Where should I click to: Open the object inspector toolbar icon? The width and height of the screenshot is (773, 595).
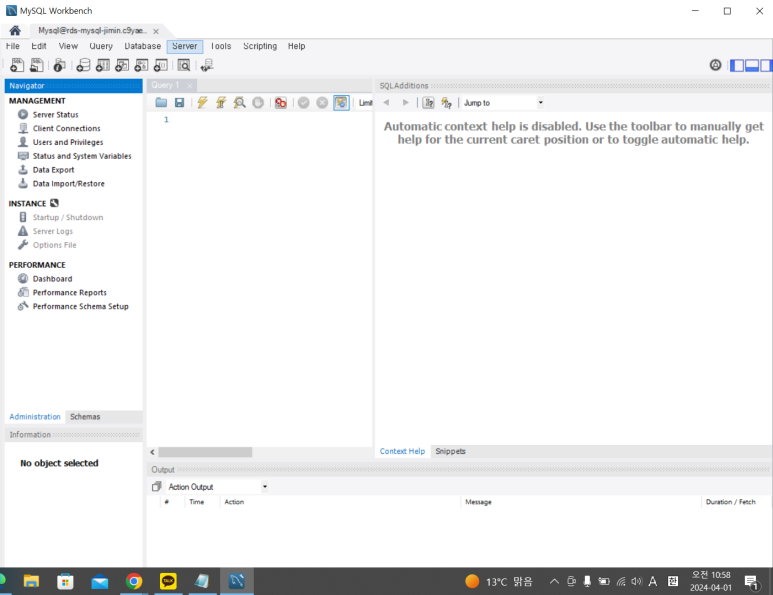(x=59, y=65)
